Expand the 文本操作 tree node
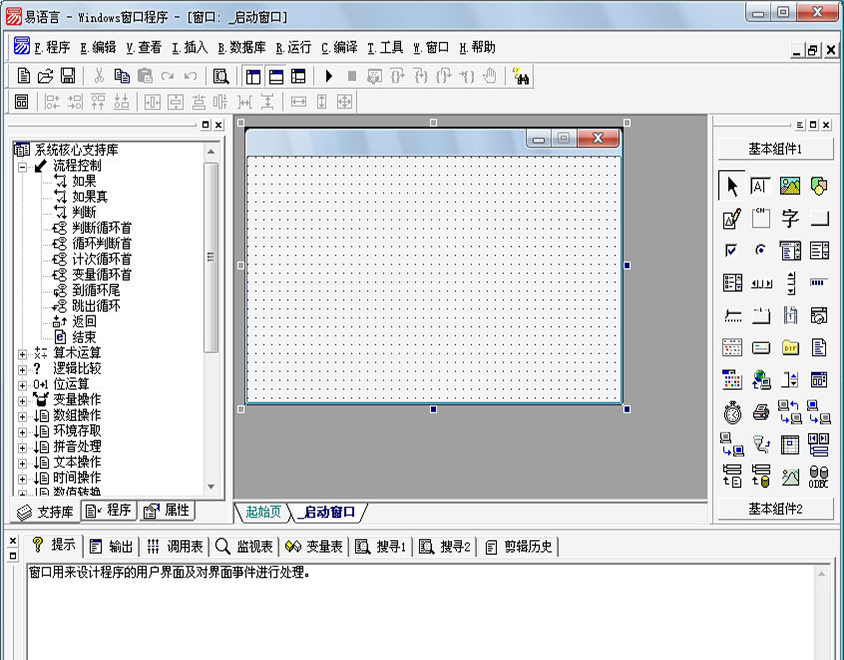This screenshot has height=660, width=844. (22, 464)
